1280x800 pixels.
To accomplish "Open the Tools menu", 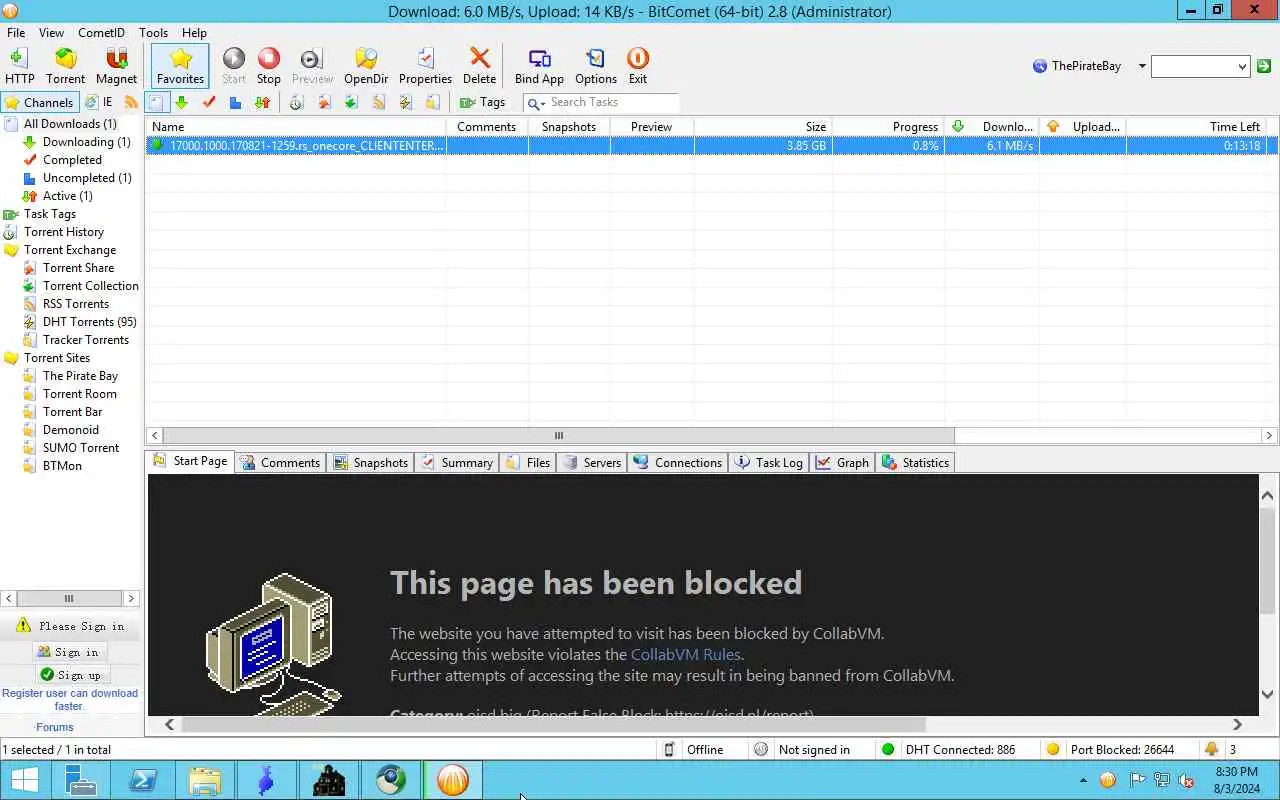I will point(153,32).
